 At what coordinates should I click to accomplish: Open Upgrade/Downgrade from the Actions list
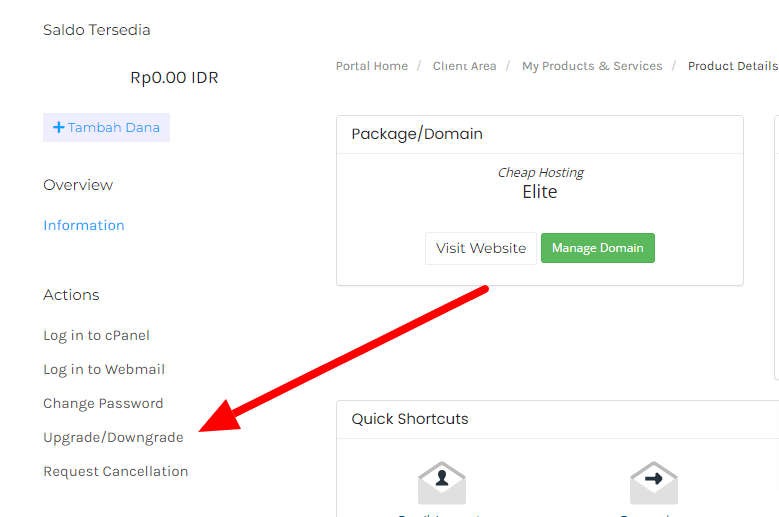[113, 437]
